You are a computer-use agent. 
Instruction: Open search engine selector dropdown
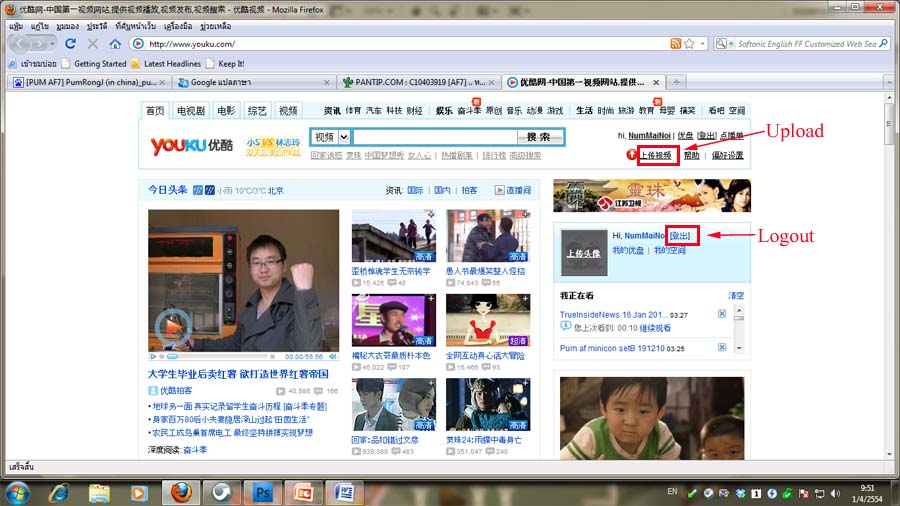[x=724, y=44]
